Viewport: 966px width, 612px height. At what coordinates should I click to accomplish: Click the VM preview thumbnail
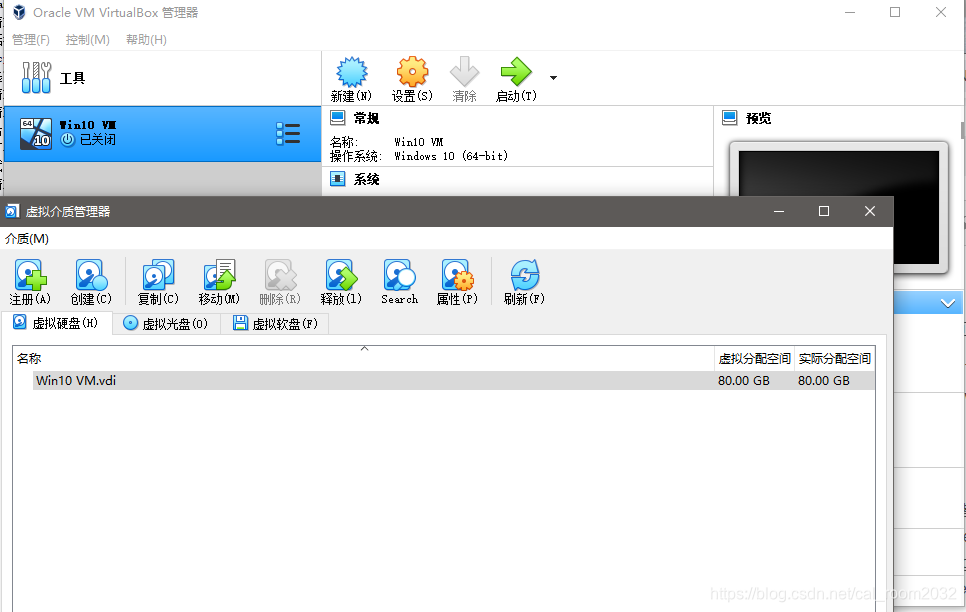click(x=838, y=207)
